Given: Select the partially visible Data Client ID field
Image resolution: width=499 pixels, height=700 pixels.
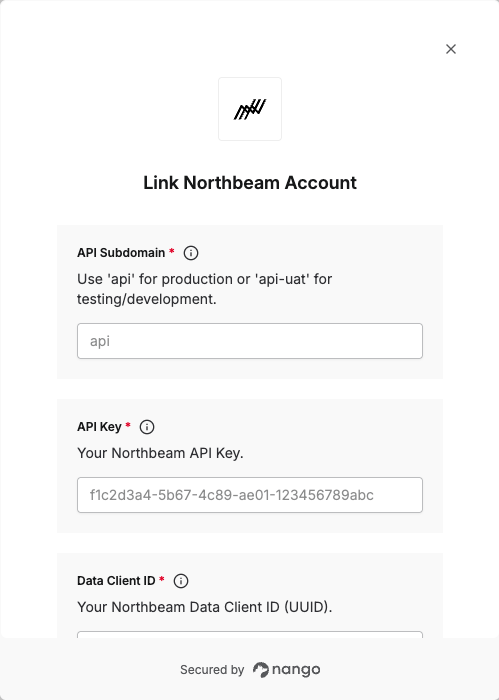Looking at the screenshot, I should [x=250, y=634].
